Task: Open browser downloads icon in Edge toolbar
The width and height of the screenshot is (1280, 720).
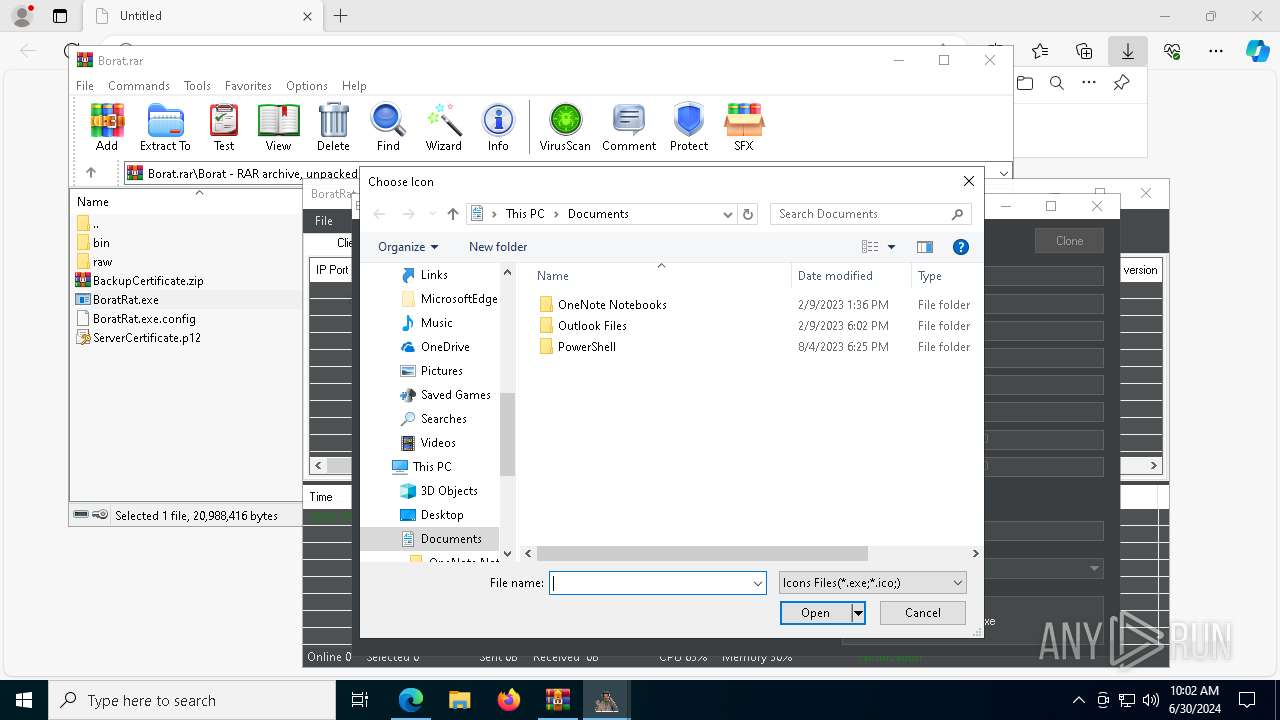Action: point(1127,51)
